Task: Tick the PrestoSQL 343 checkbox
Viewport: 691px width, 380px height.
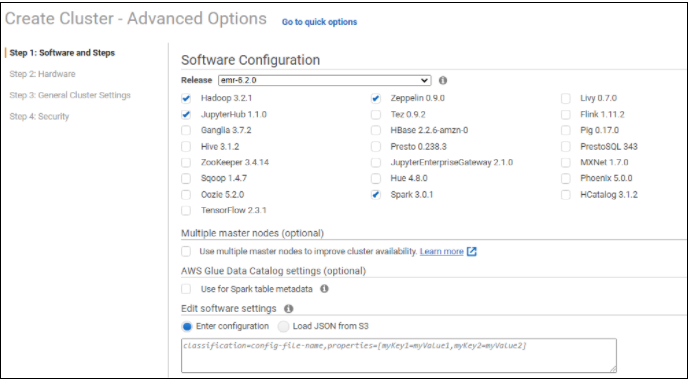Action: 565,146
